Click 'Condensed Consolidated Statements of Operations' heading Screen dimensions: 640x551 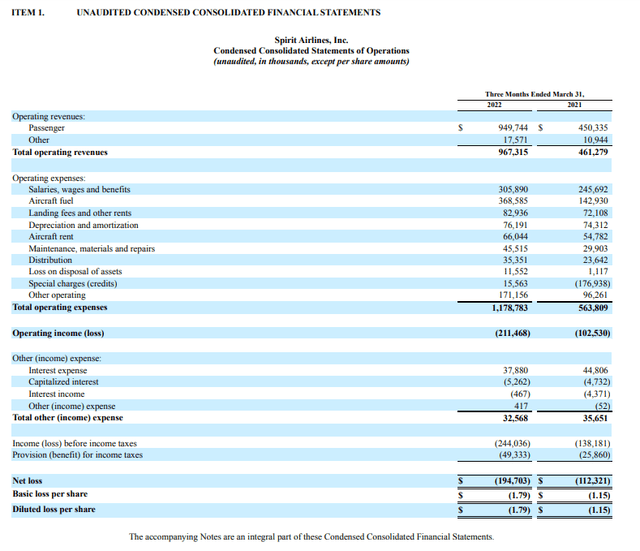pyautogui.click(x=311, y=51)
